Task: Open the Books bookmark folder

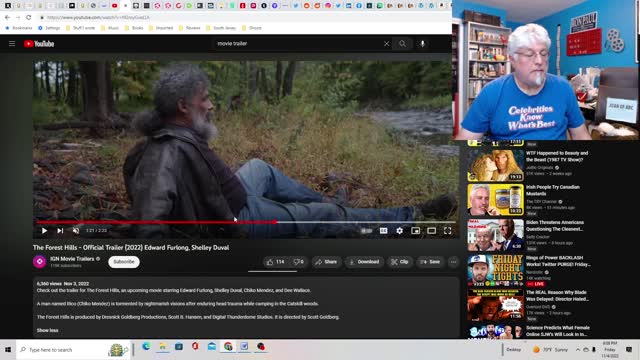Action: [x=134, y=28]
